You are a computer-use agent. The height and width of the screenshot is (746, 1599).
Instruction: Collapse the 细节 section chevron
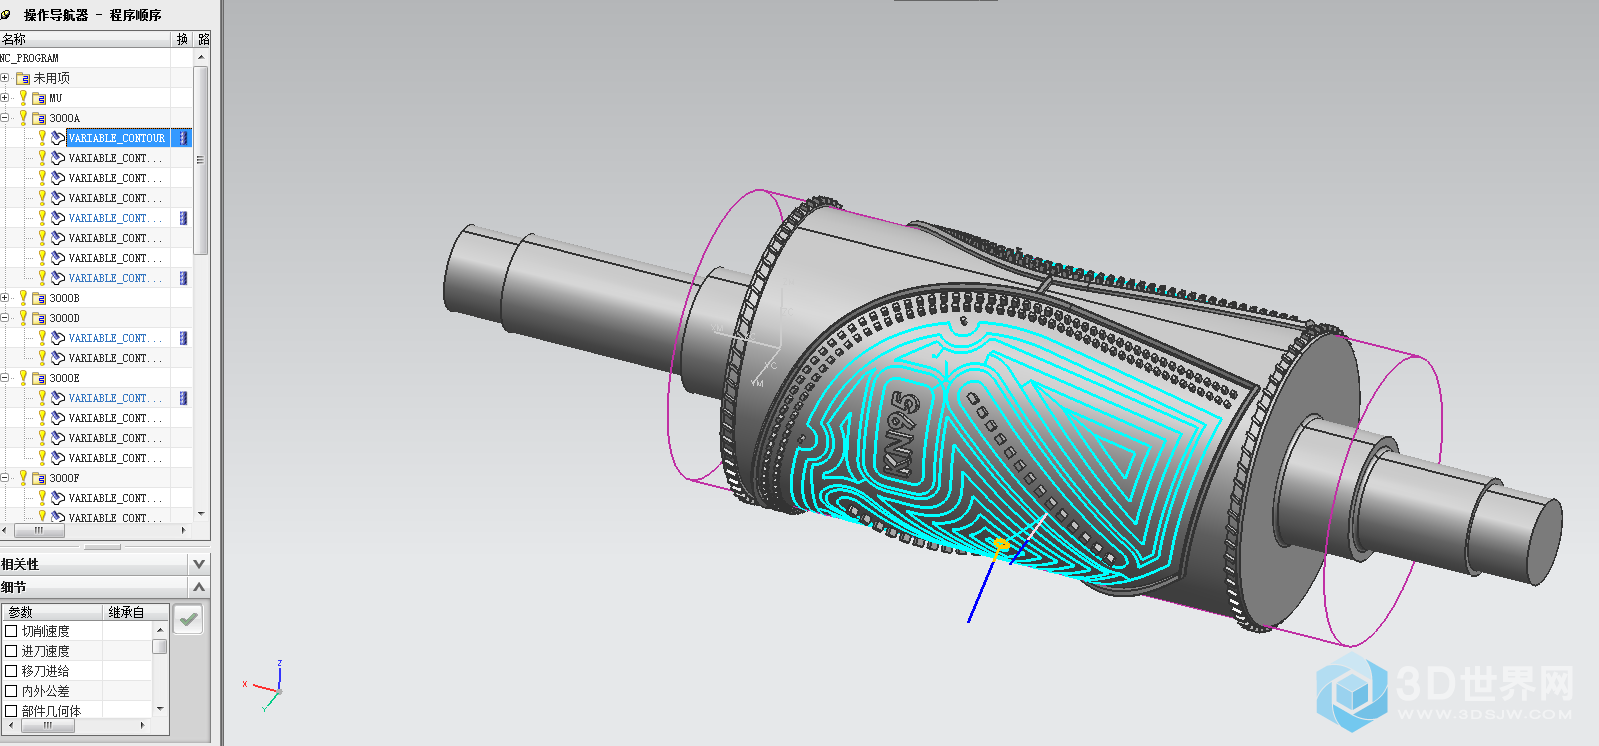tap(199, 587)
